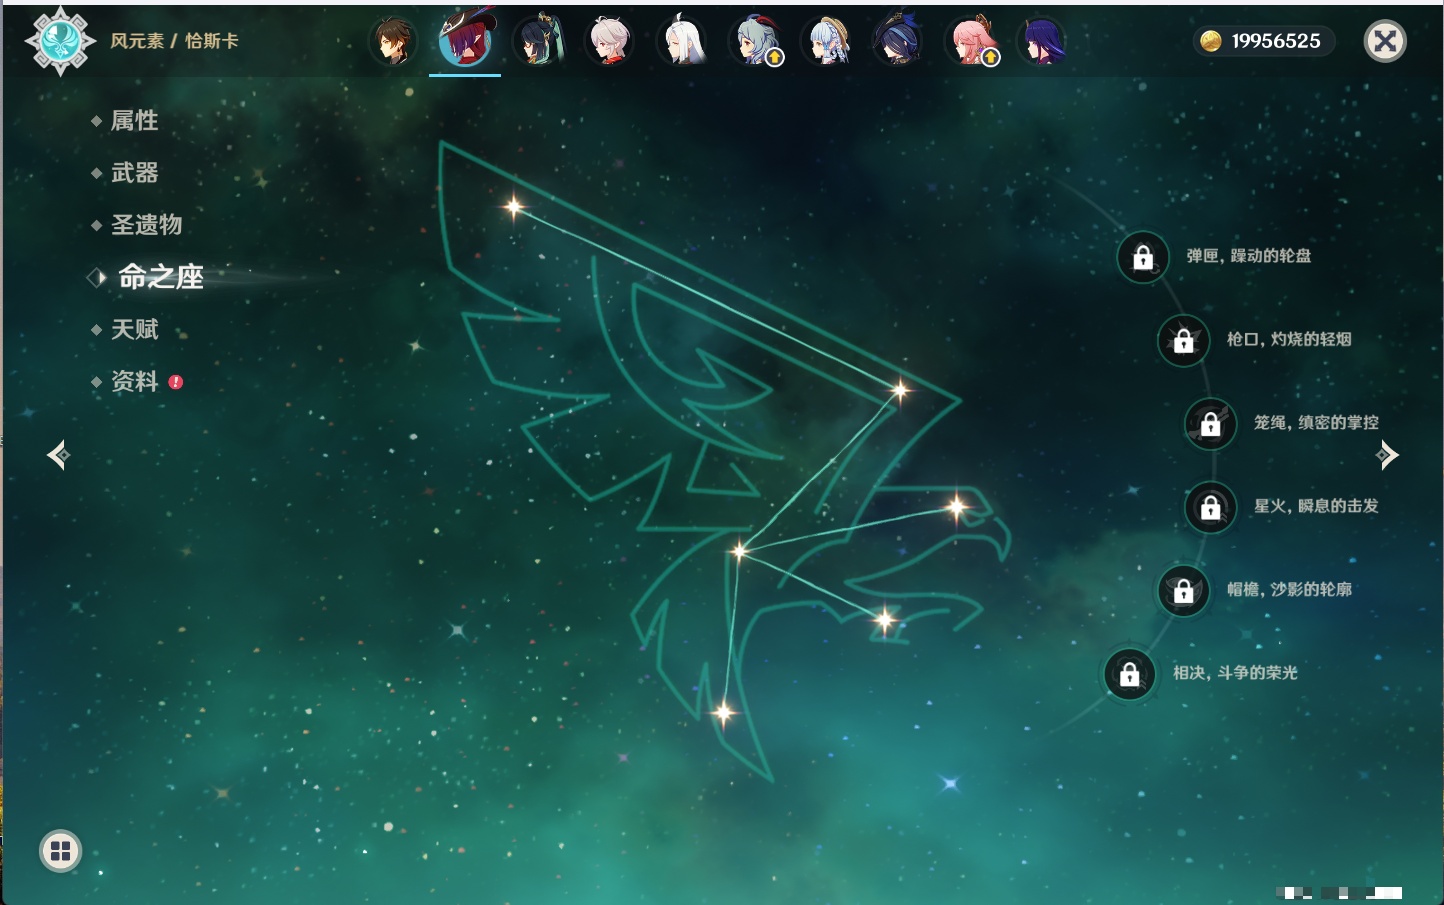Open the 圣遗物 artifacts page
This screenshot has height=905, width=1444.
[146, 225]
